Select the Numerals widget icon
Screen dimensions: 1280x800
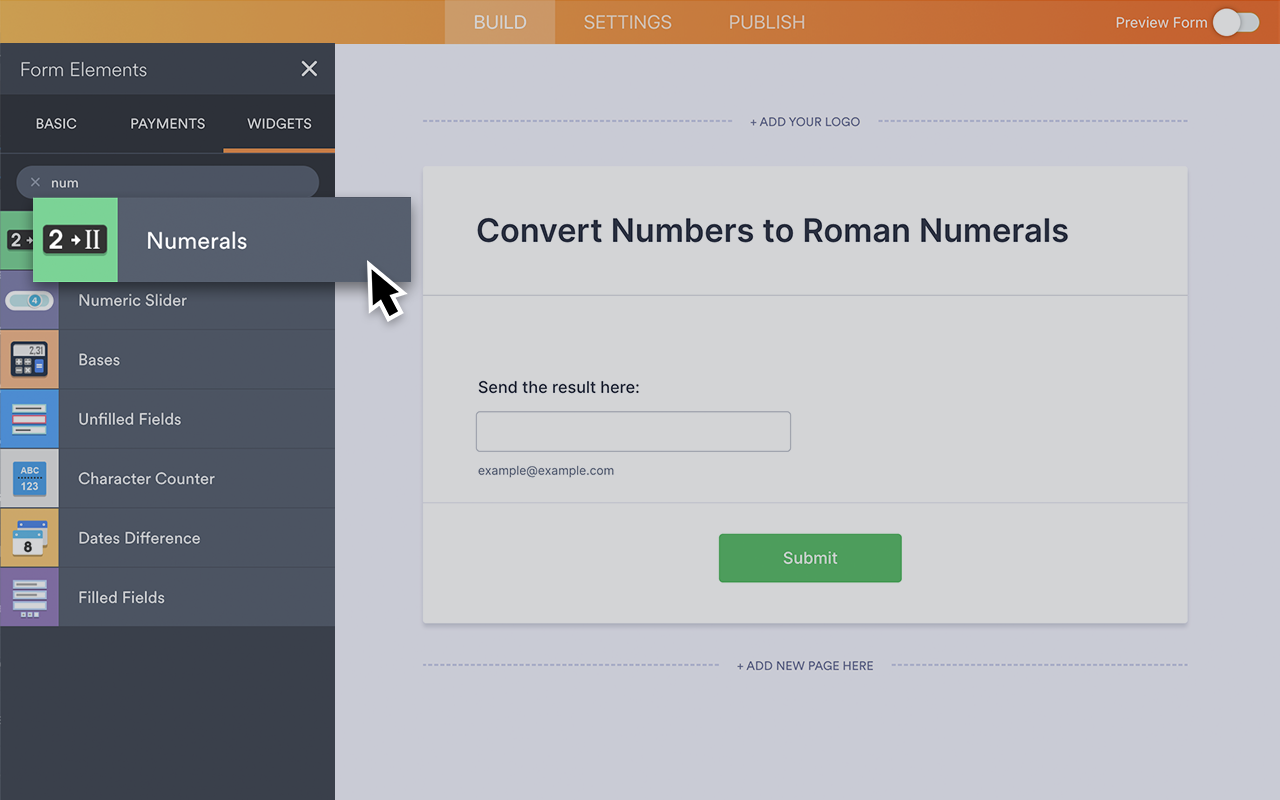coord(75,240)
